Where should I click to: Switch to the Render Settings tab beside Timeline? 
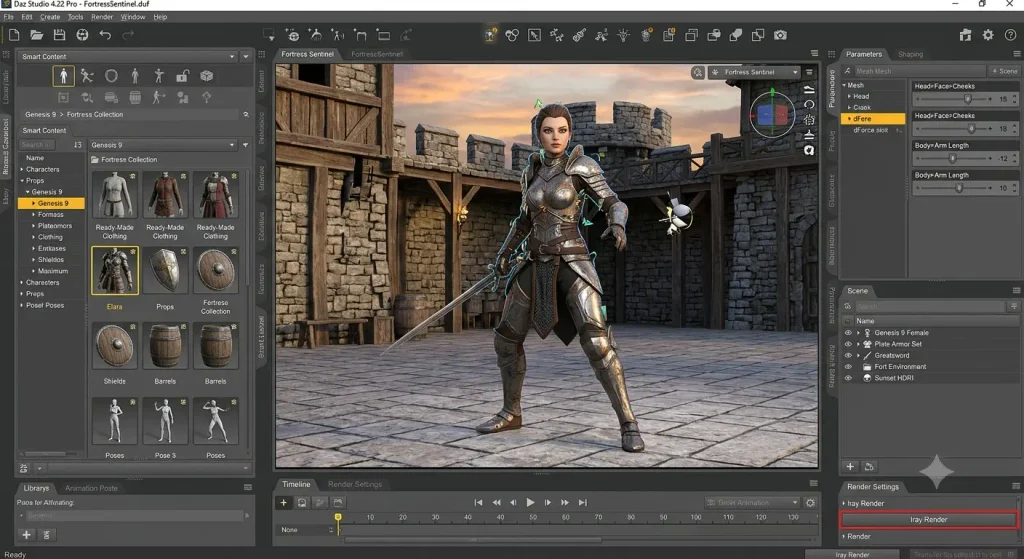355,485
